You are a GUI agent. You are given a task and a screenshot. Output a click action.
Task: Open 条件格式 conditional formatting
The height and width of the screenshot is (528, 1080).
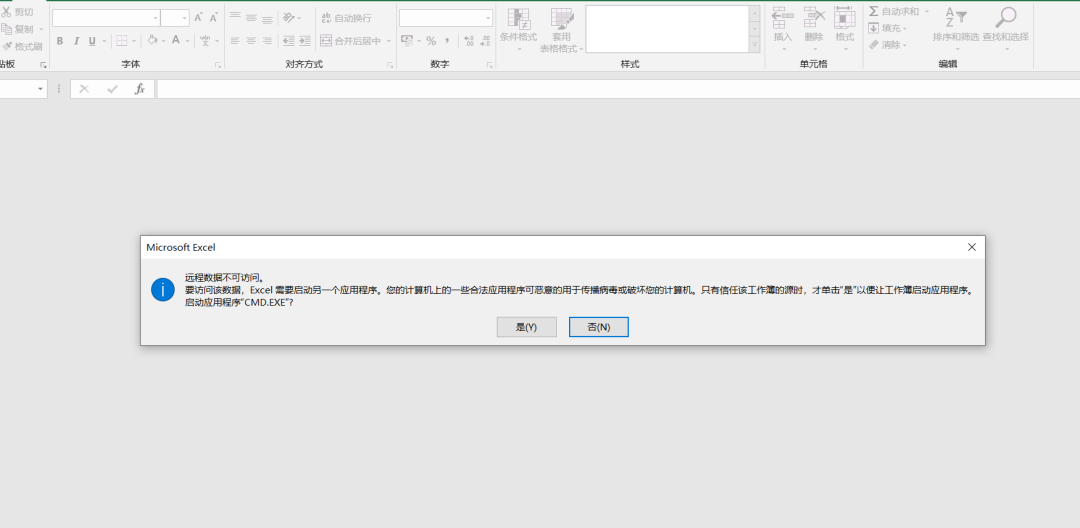(518, 30)
